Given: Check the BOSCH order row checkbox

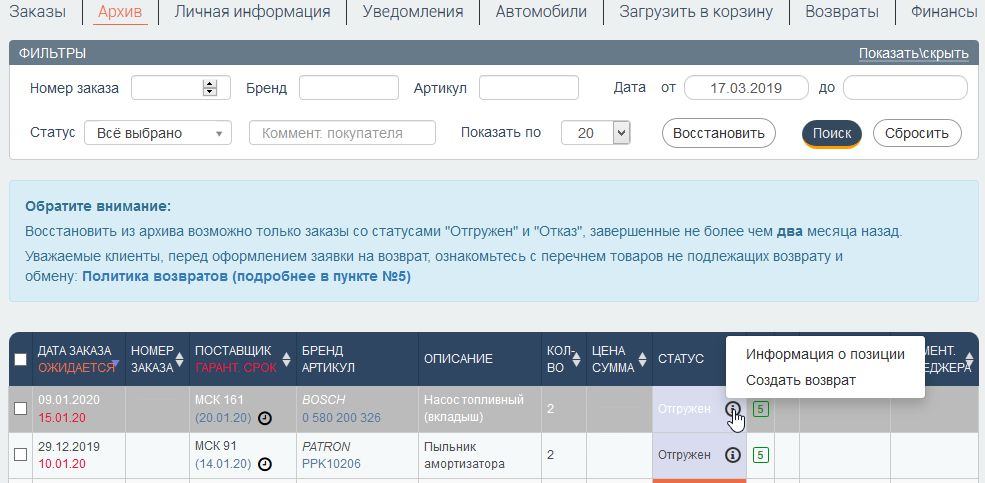Looking at the screenshot, I should coord(21,408).
